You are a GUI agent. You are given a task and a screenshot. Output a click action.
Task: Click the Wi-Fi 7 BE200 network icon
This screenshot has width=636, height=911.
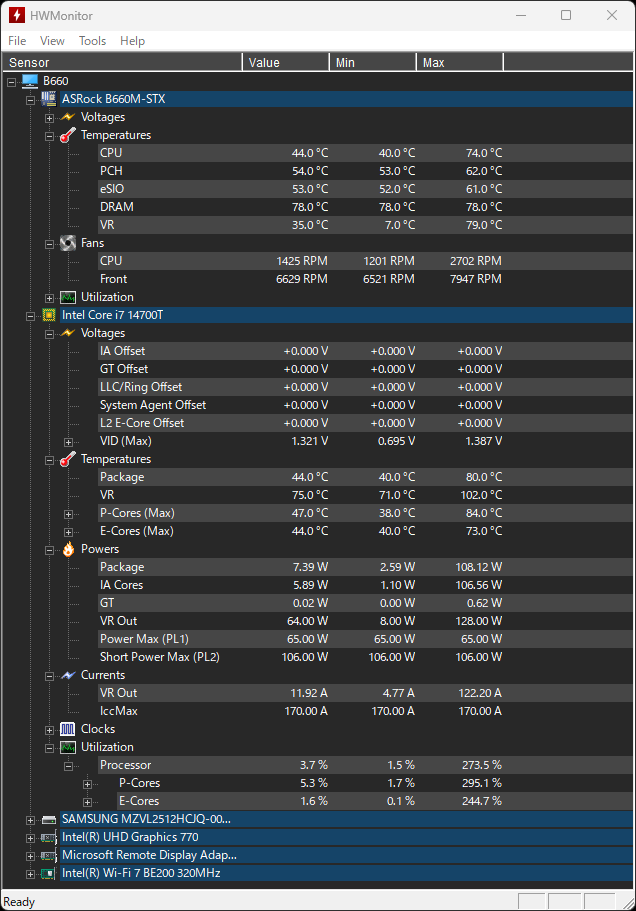[x=49, y=874]
